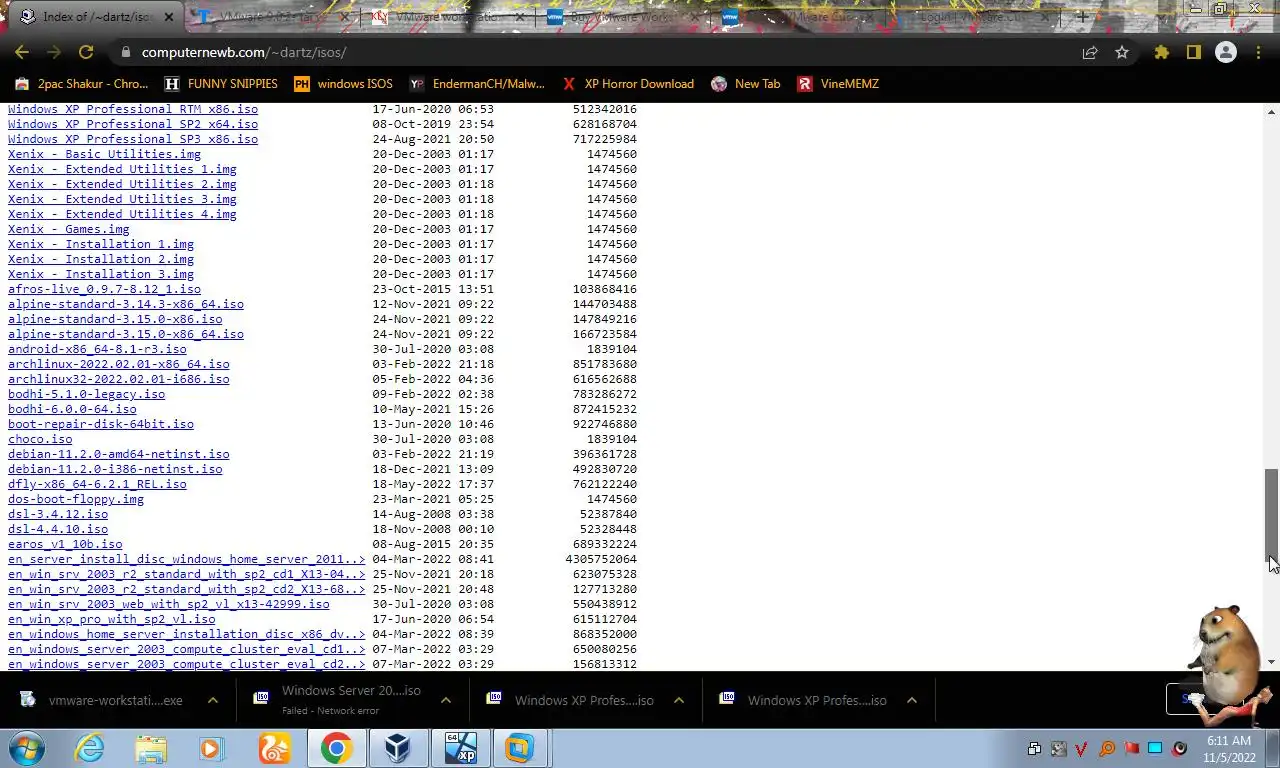Open the VineMEMZ bookmark

click(837, 84)
